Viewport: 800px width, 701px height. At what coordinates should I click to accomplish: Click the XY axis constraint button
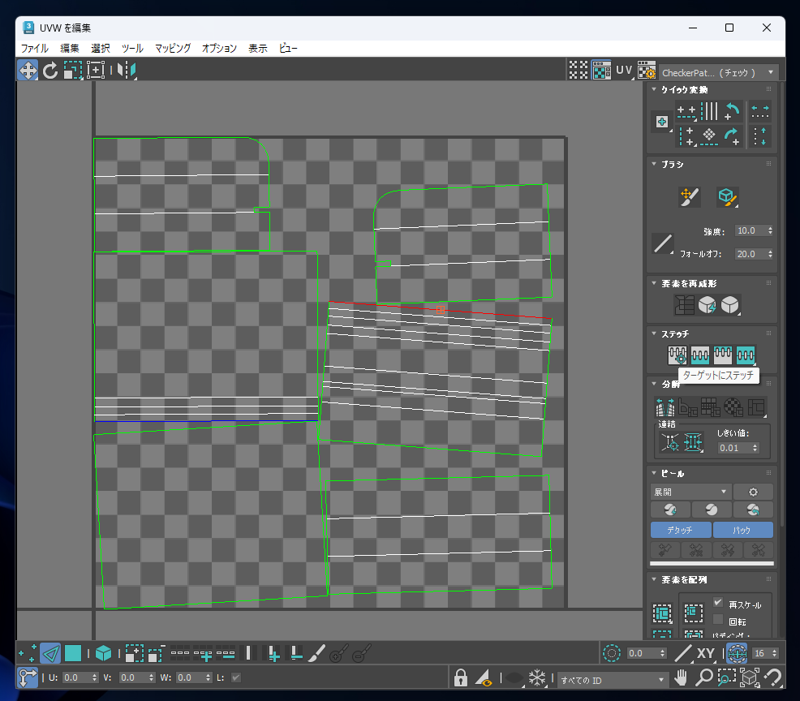pos(706,653)
